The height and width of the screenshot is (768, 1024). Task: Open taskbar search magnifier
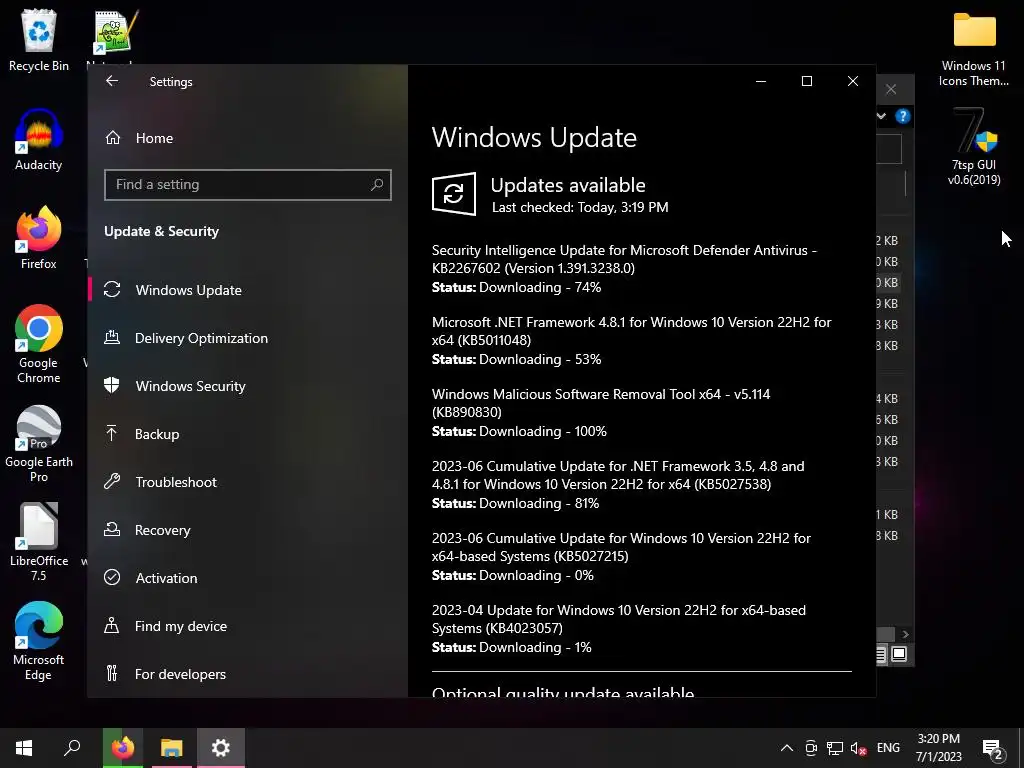click(x=72, y=748)
